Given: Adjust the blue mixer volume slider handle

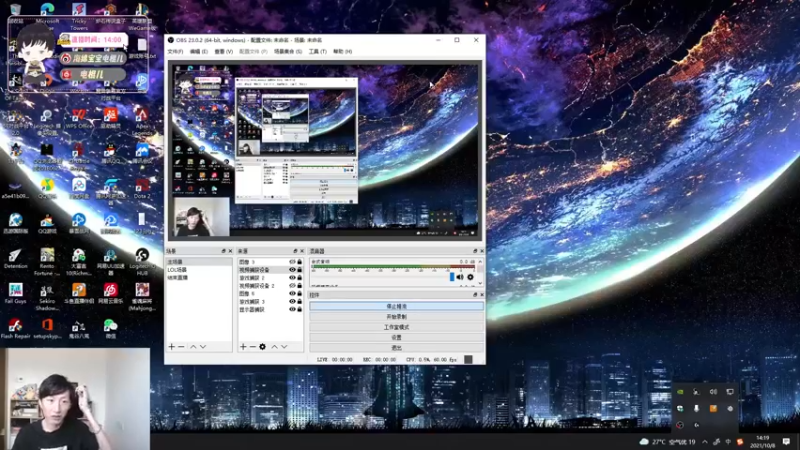Looking at the screenshot, I should pyautogui.click(x=452, y=277).
